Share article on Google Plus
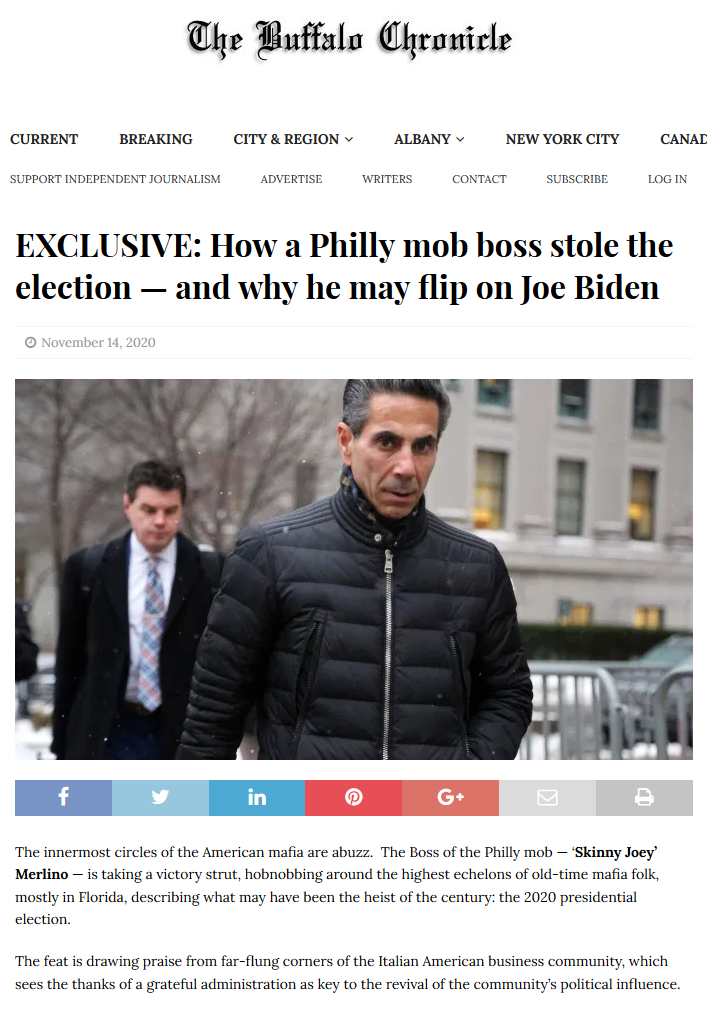Viewport: 707px width, 1015px height. (451, 798)
